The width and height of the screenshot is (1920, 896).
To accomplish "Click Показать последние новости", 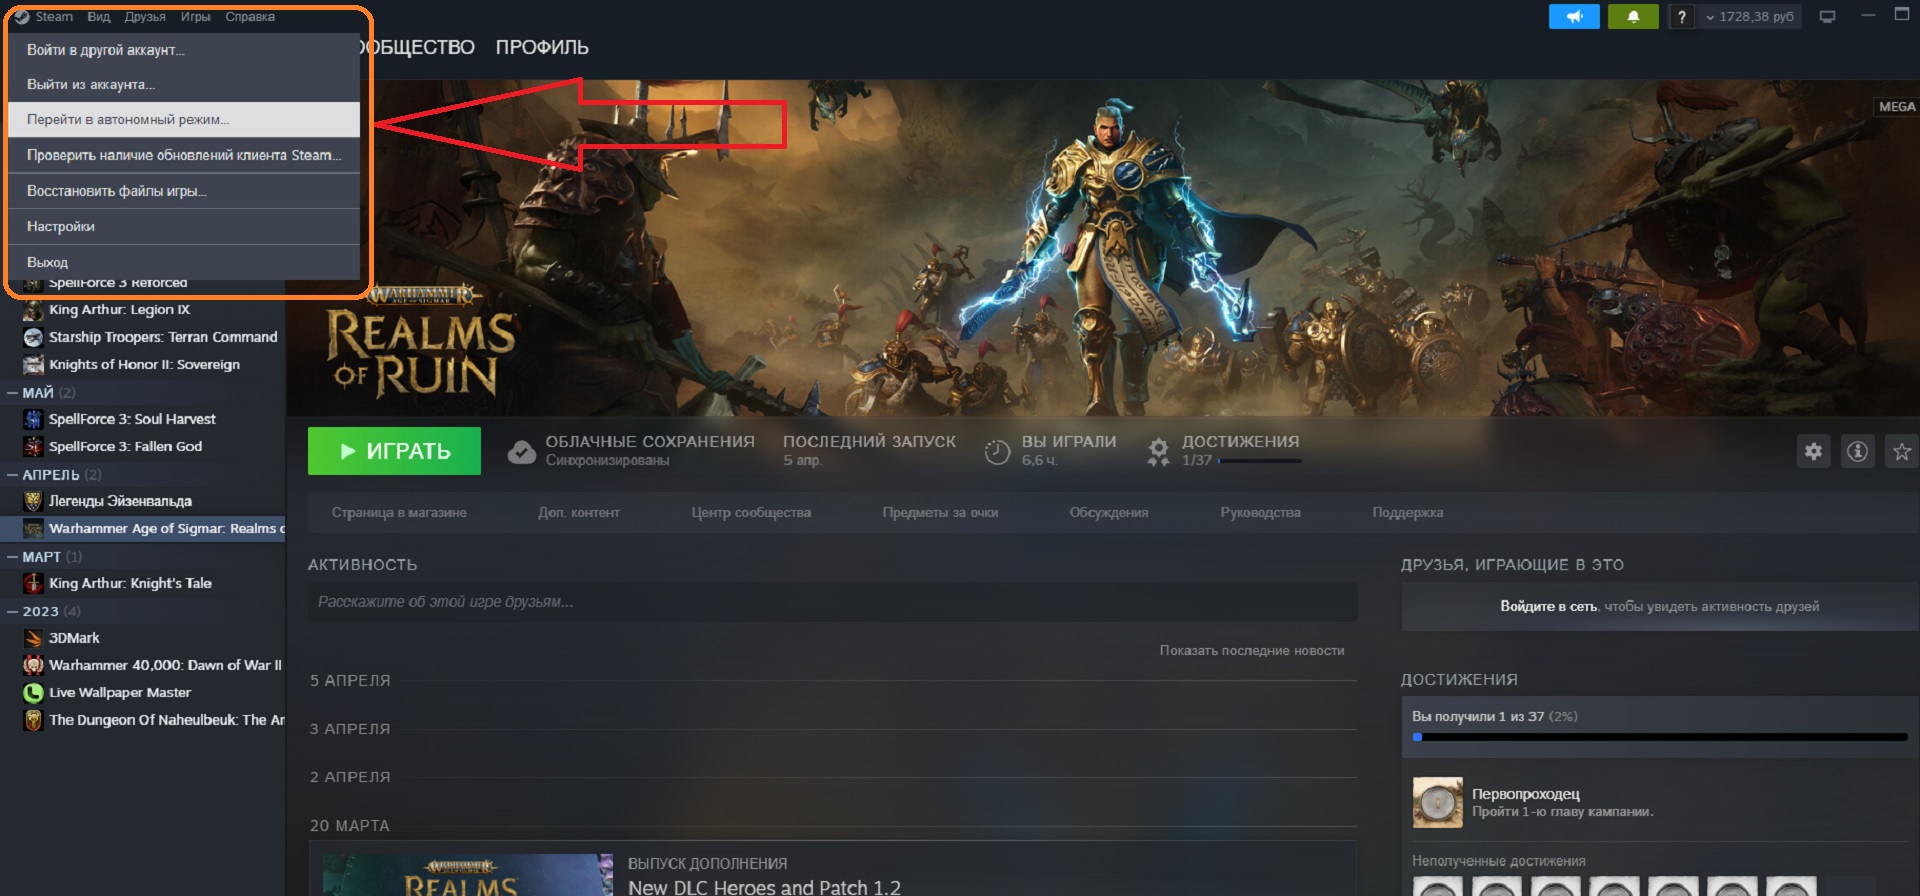I will pos(1252,651).
